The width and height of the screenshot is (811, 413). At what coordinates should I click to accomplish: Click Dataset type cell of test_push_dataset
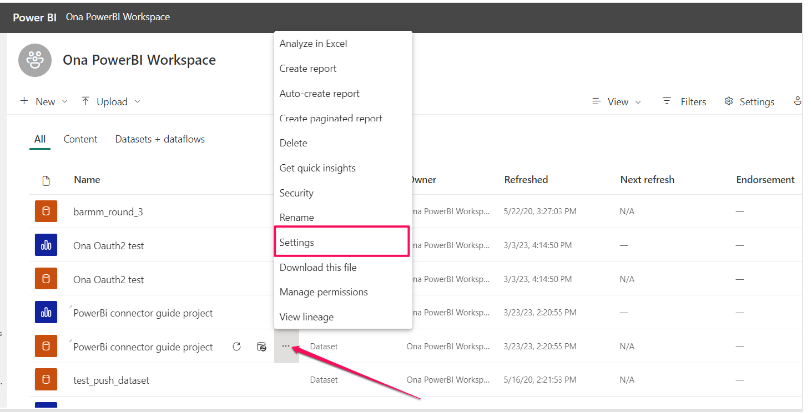pyautogui.click(x=324, y=380)
